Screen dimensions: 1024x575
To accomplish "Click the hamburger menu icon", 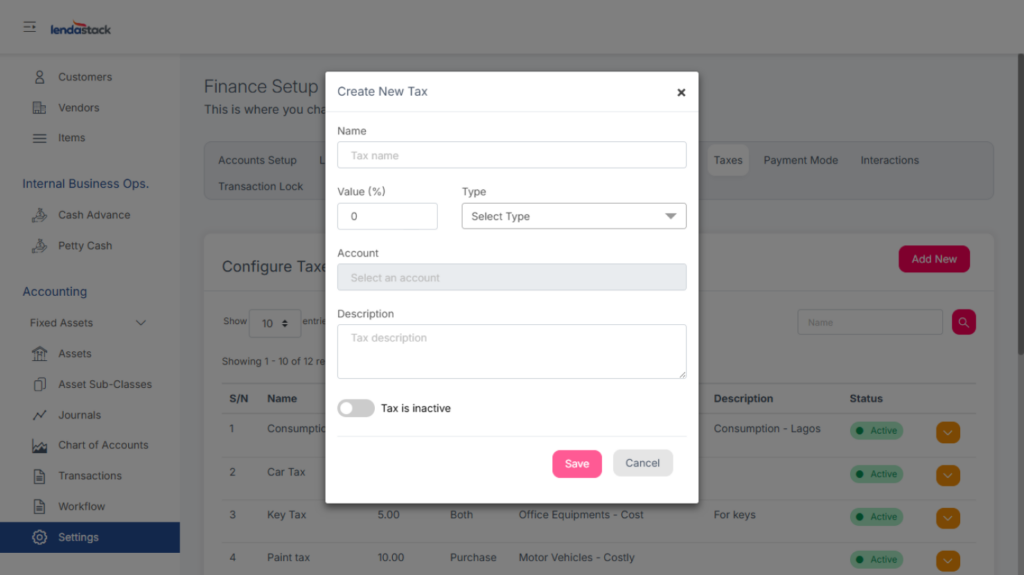I will pos(30,27).
